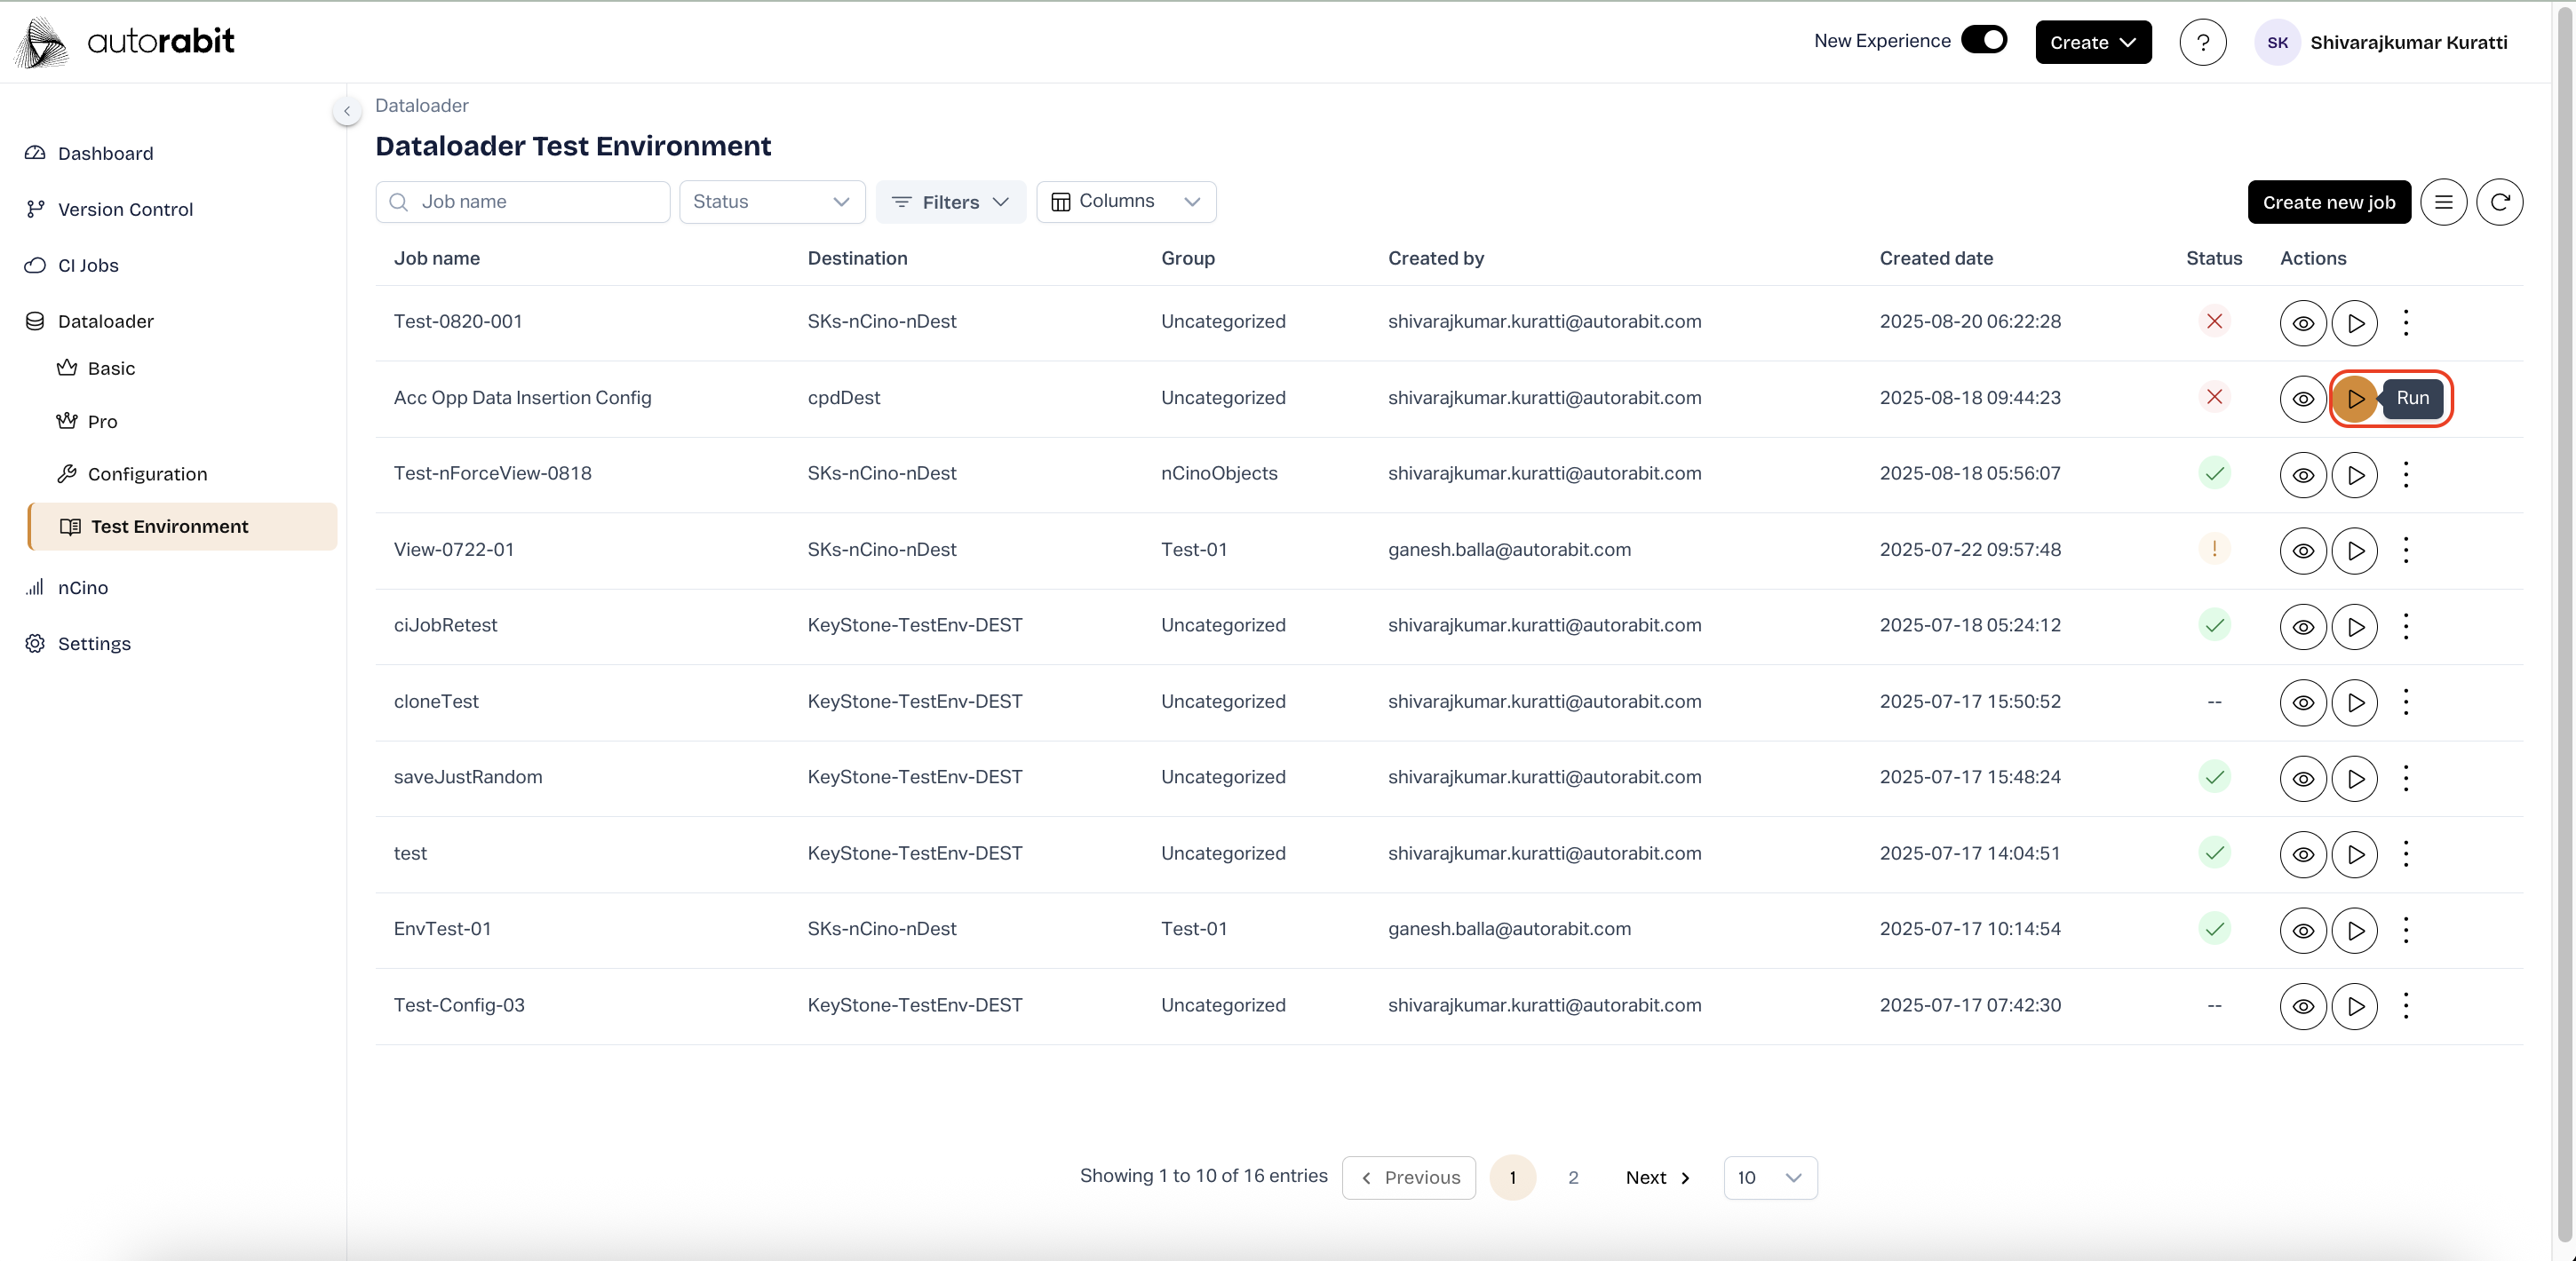Go to the Next page of entries
2576x1261 pixels.
tap(1657, 1177)
